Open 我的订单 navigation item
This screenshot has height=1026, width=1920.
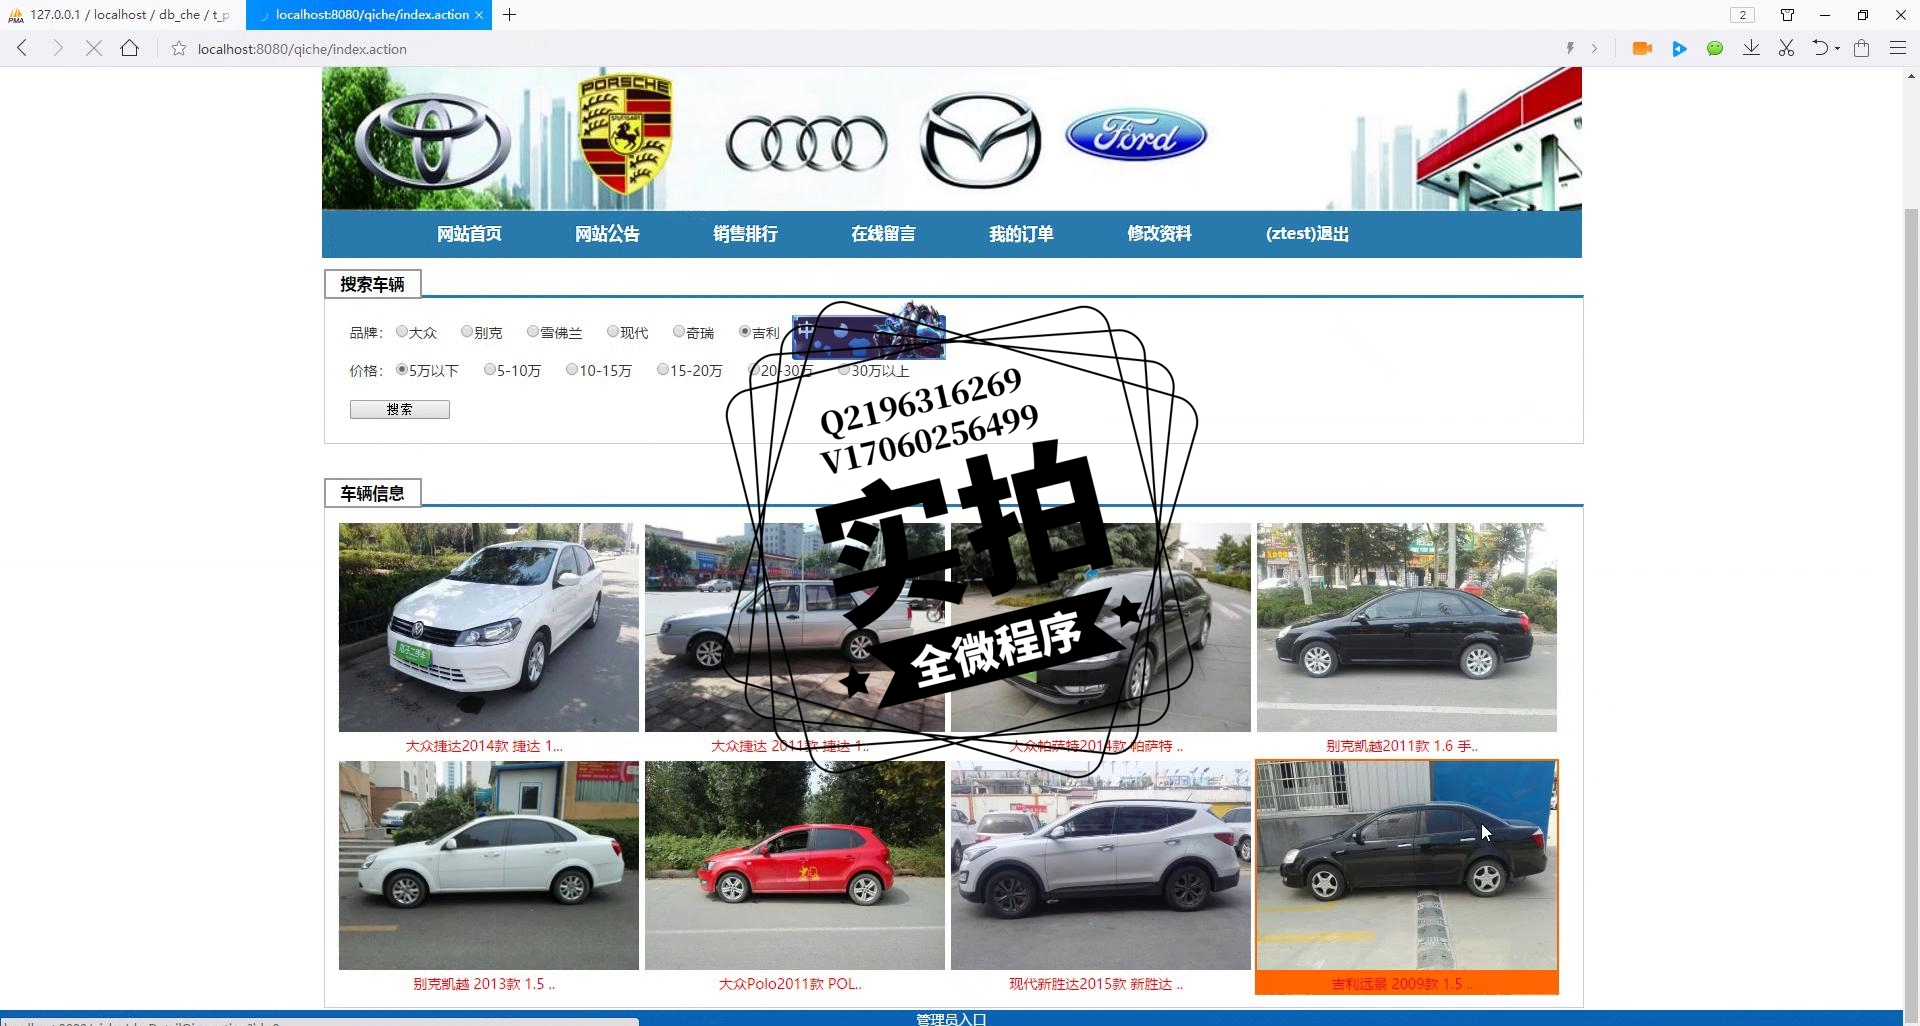tap(1021, 234)
